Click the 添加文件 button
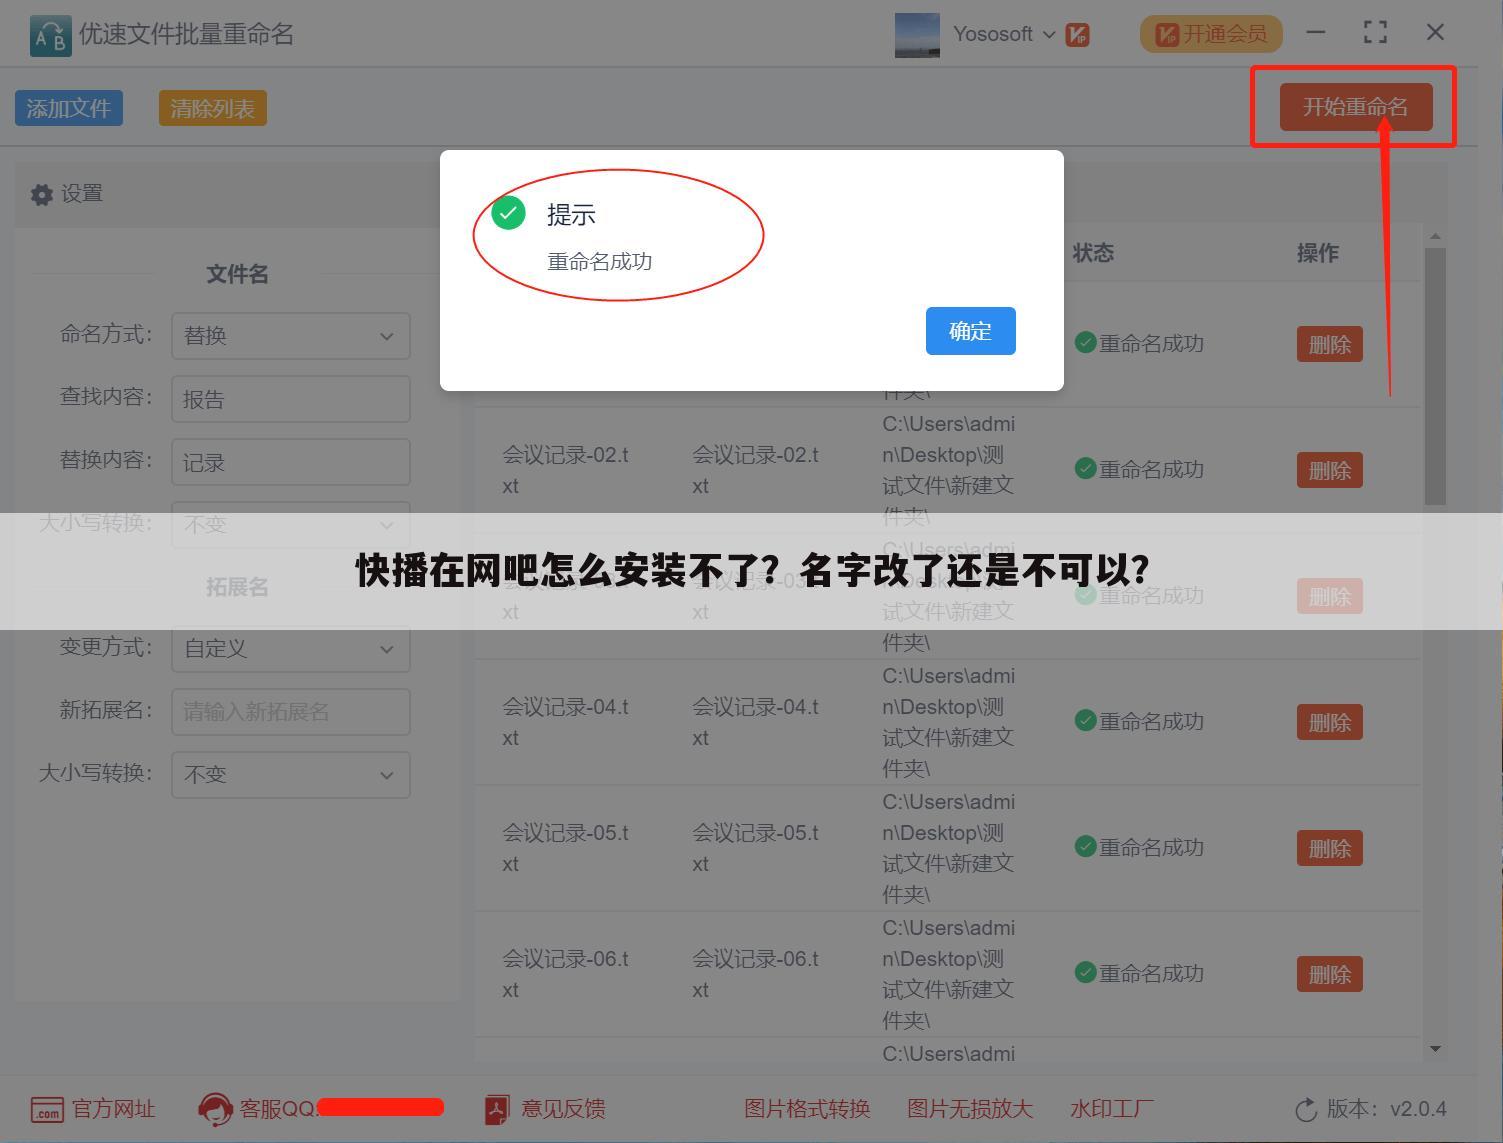Viewport: 1503px width, 1143px height. [69, 108]
